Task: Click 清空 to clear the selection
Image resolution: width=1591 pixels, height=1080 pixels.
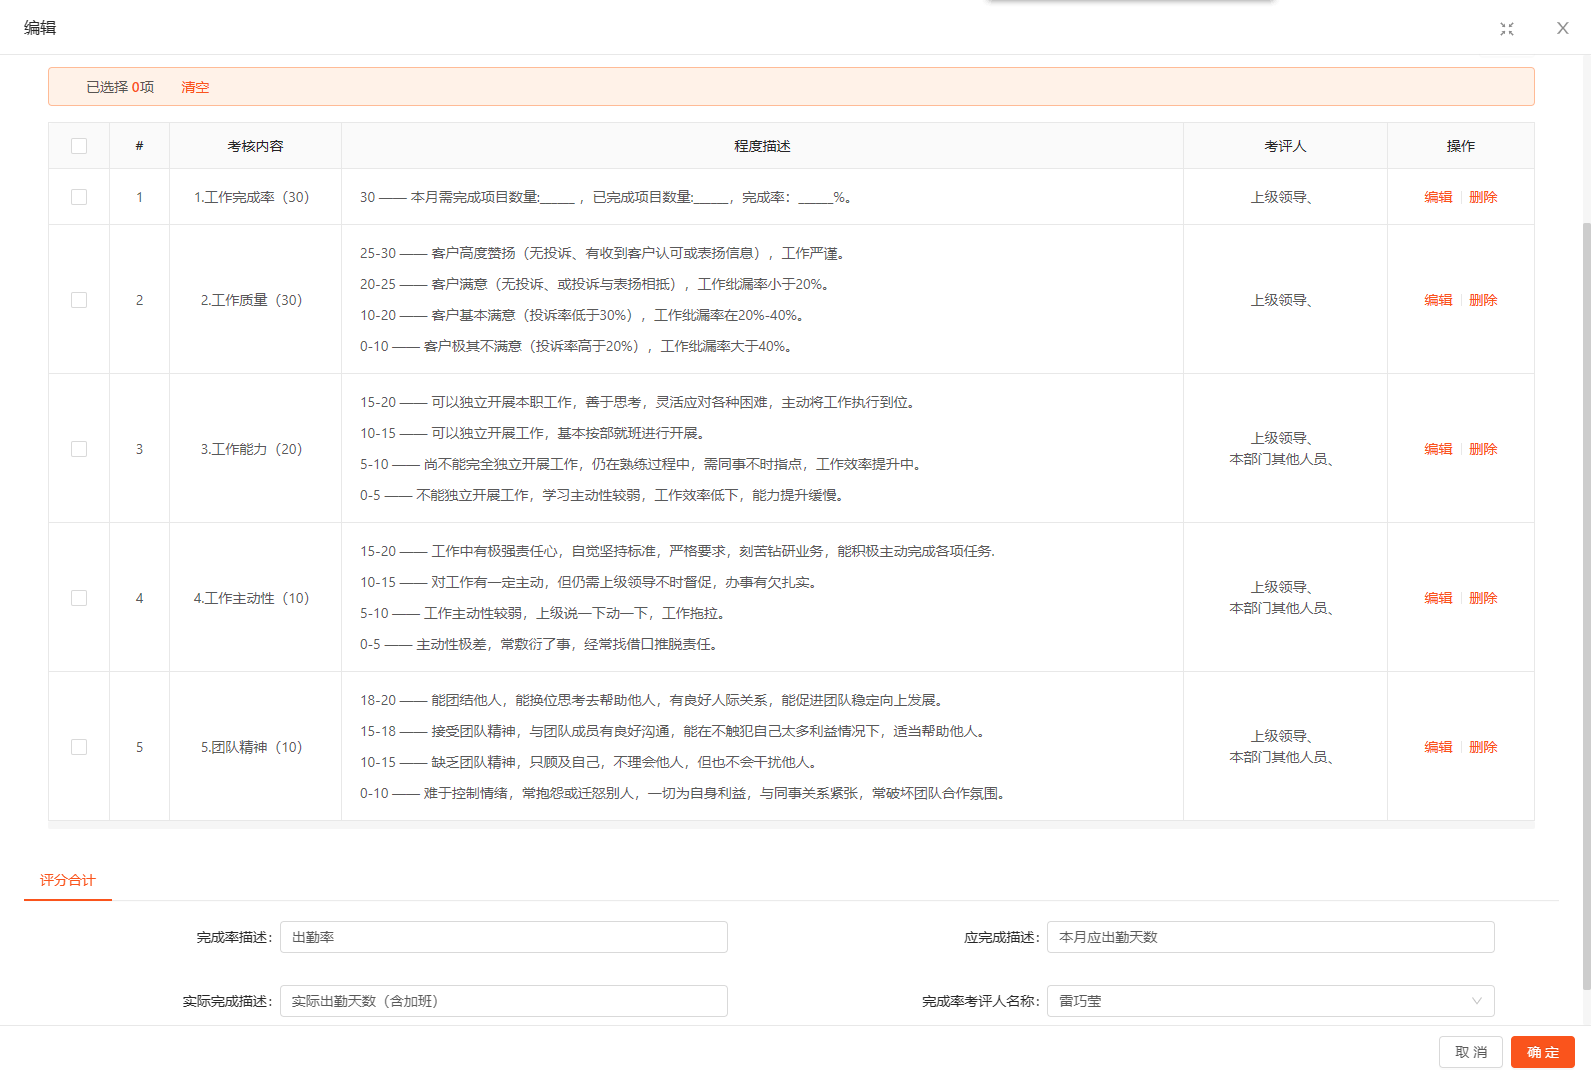Action: click(x=195, y=87)
